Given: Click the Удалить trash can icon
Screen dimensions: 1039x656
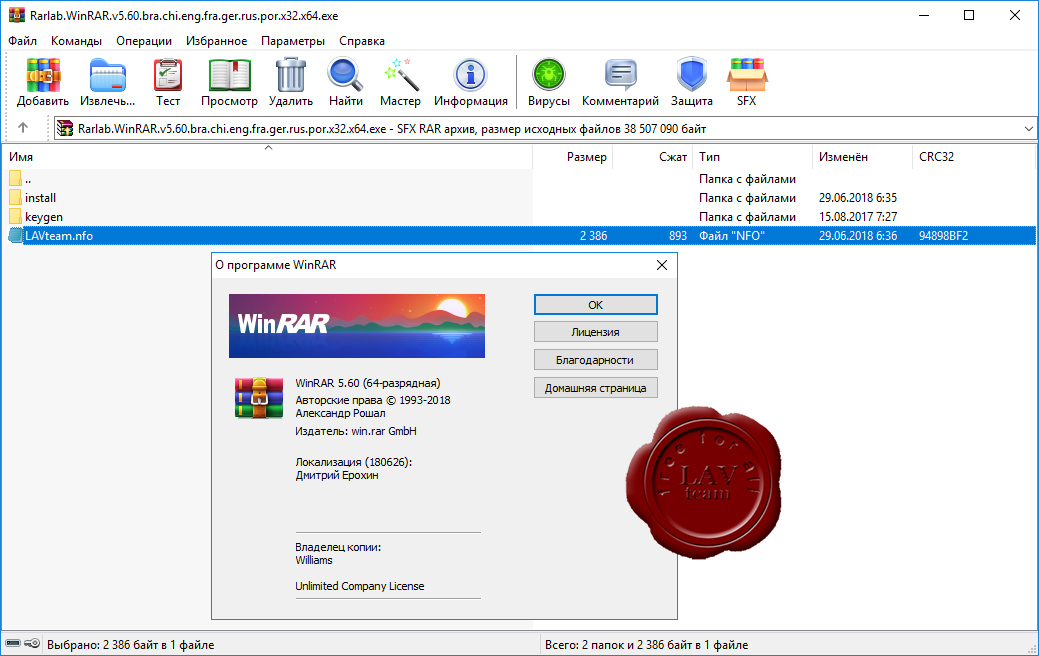Looking at the screenshot, I should click(x=290, y=75).
